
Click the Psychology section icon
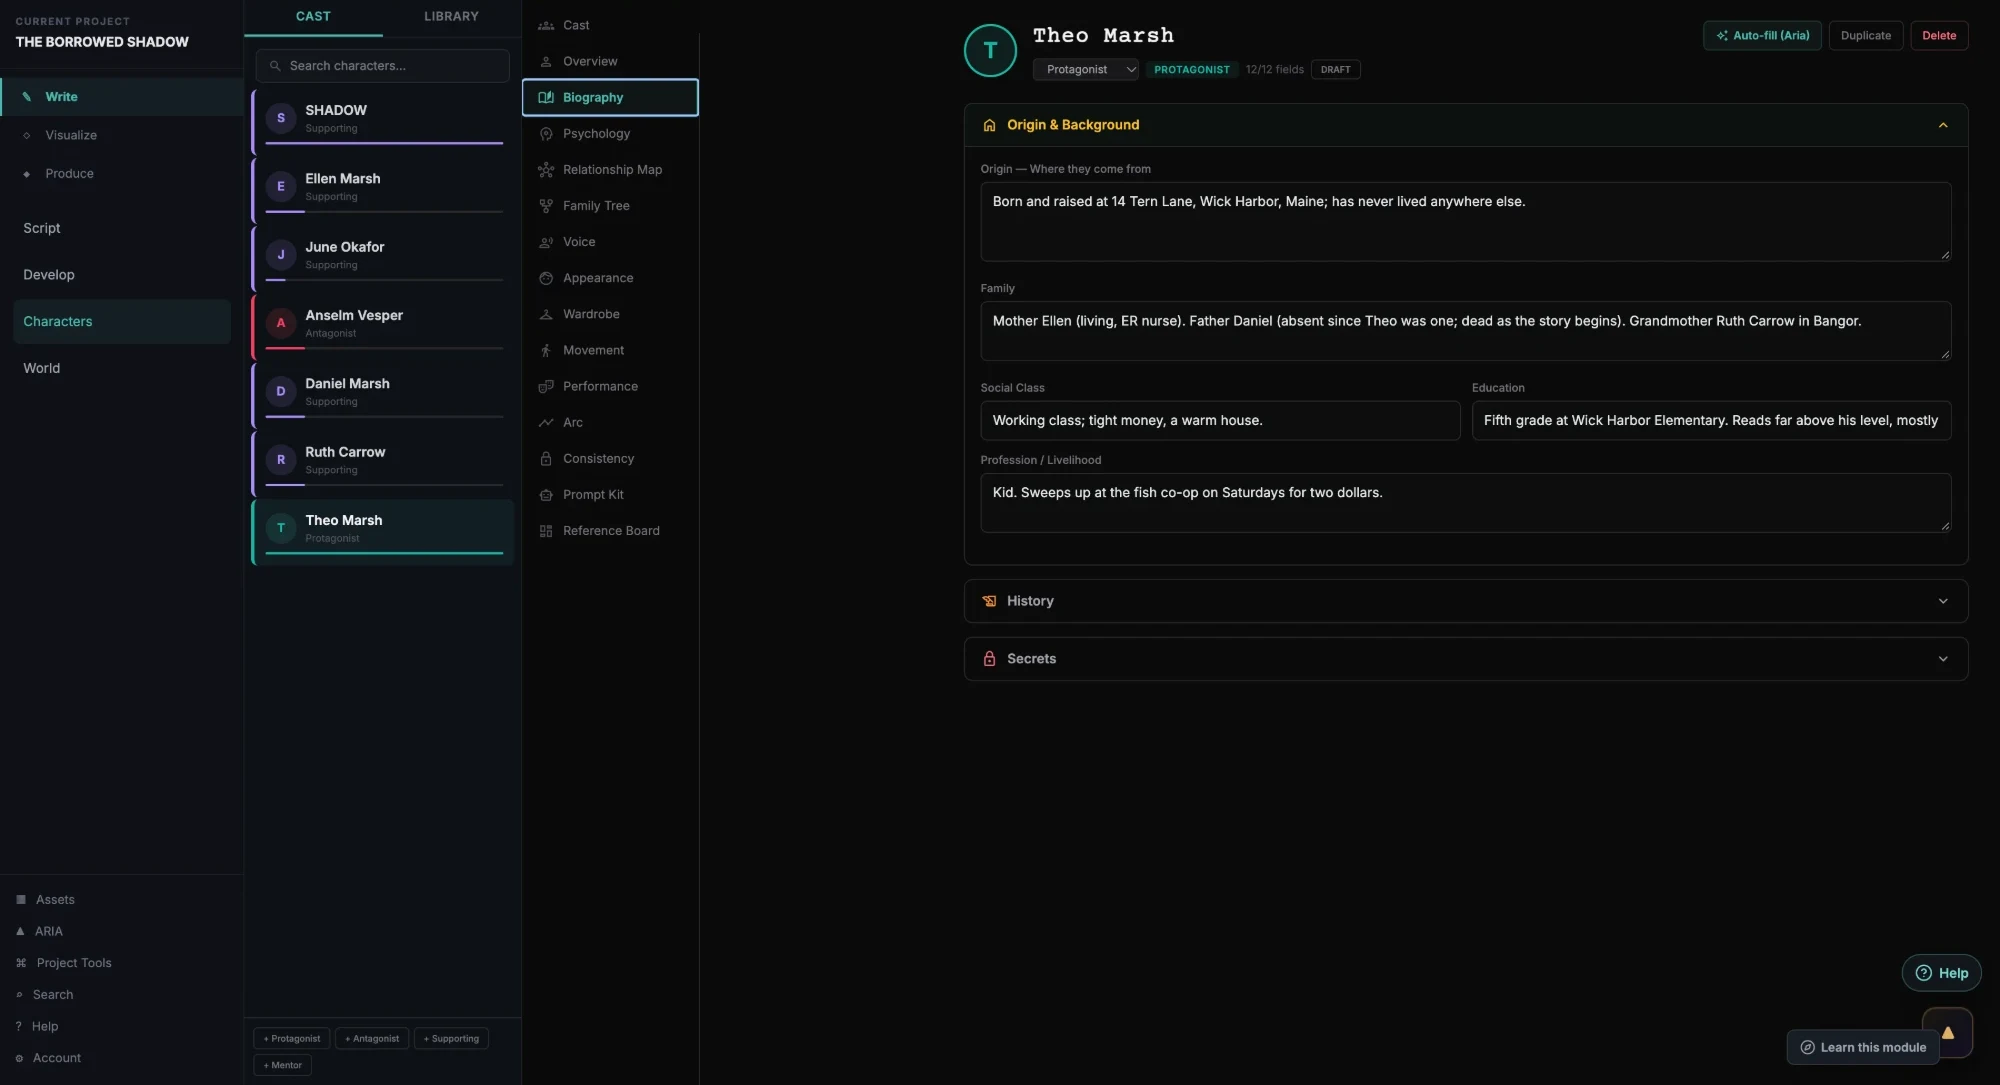tap(546, 134)
